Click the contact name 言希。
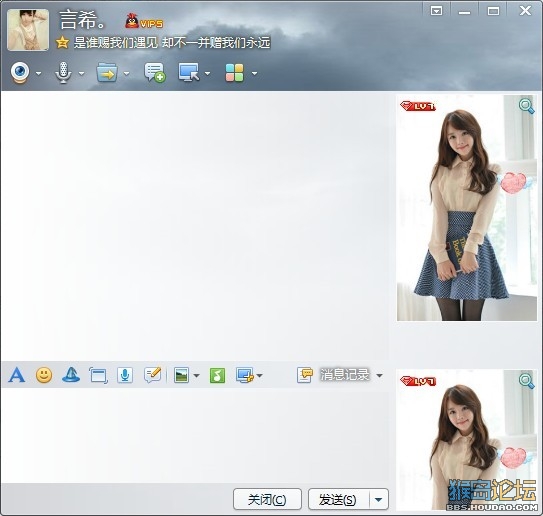Image resolution: width=543 pixels, height=516 pixels. (x=82, y=20)
